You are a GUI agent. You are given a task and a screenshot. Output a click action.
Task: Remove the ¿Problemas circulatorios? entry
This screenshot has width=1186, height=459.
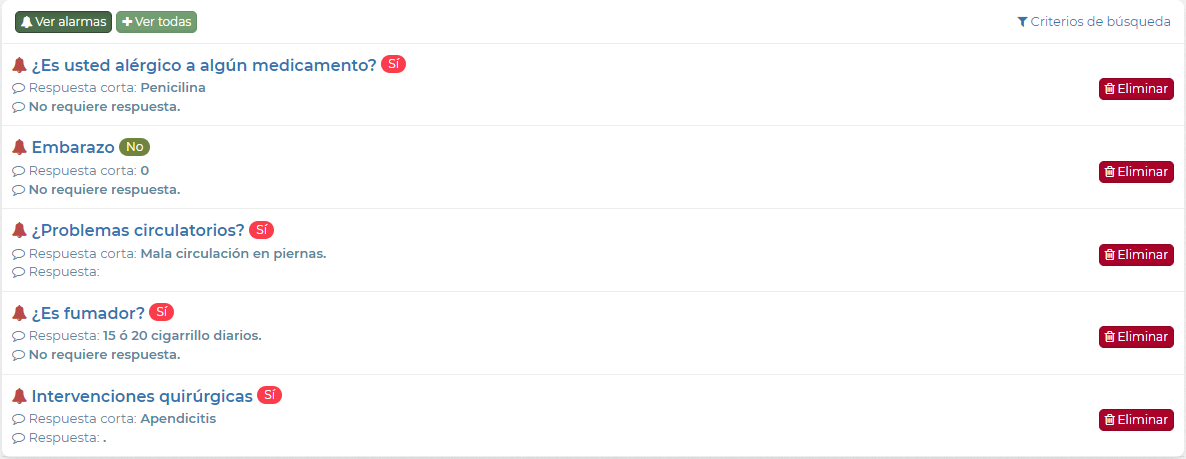click(1136, 255)
